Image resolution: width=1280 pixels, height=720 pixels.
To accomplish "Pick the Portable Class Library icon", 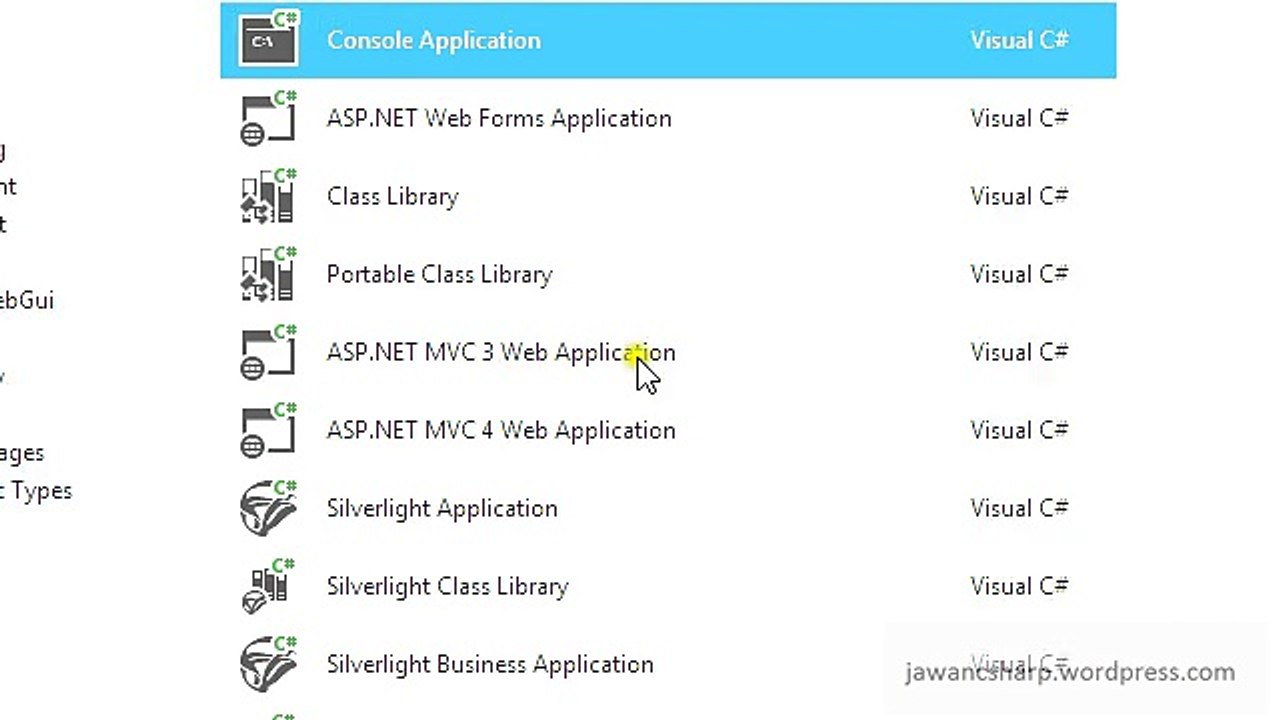I will point(269,274).
